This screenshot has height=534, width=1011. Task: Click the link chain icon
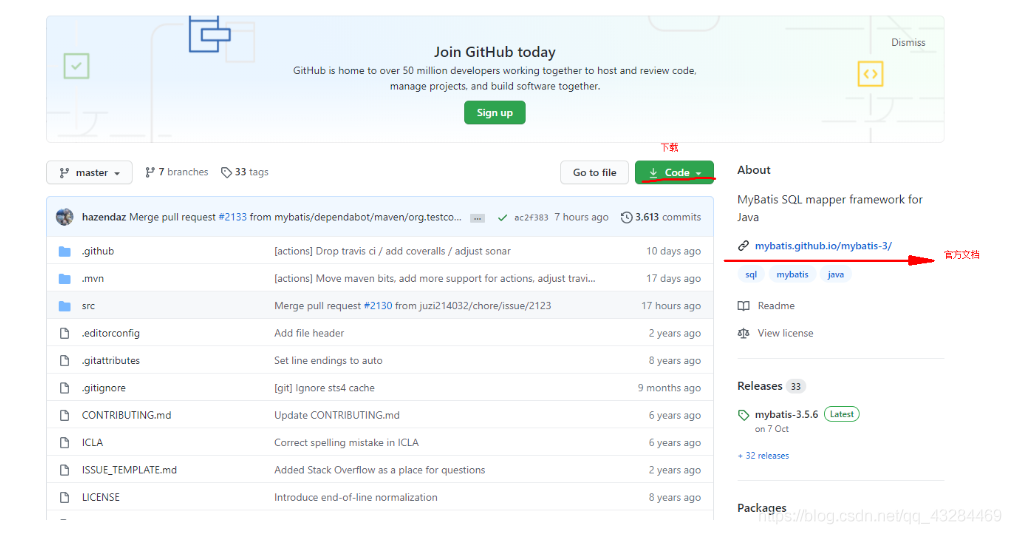coord(743,246)
